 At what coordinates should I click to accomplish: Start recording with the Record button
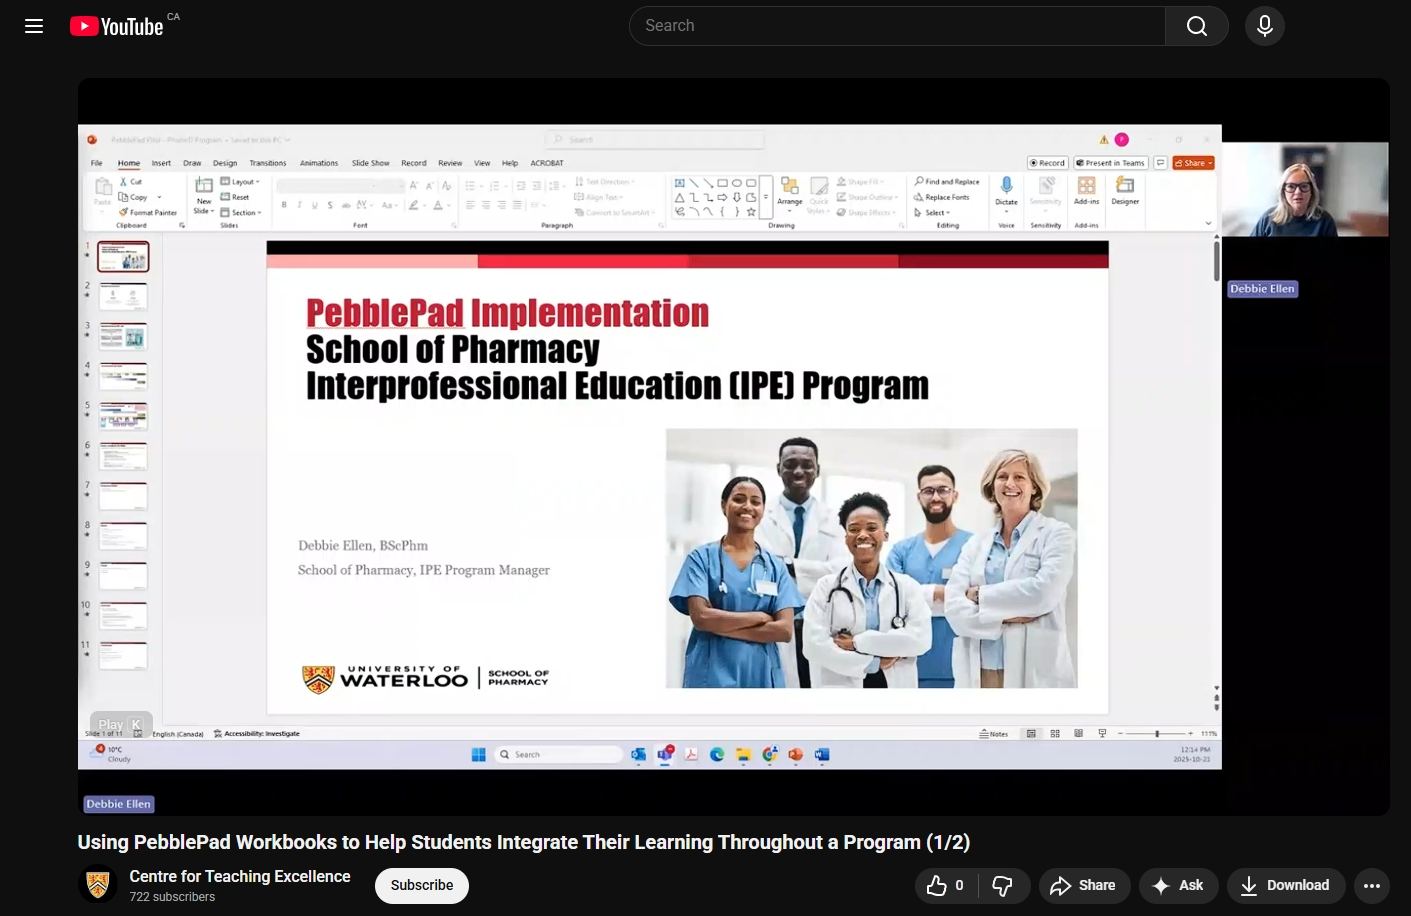1047,163
